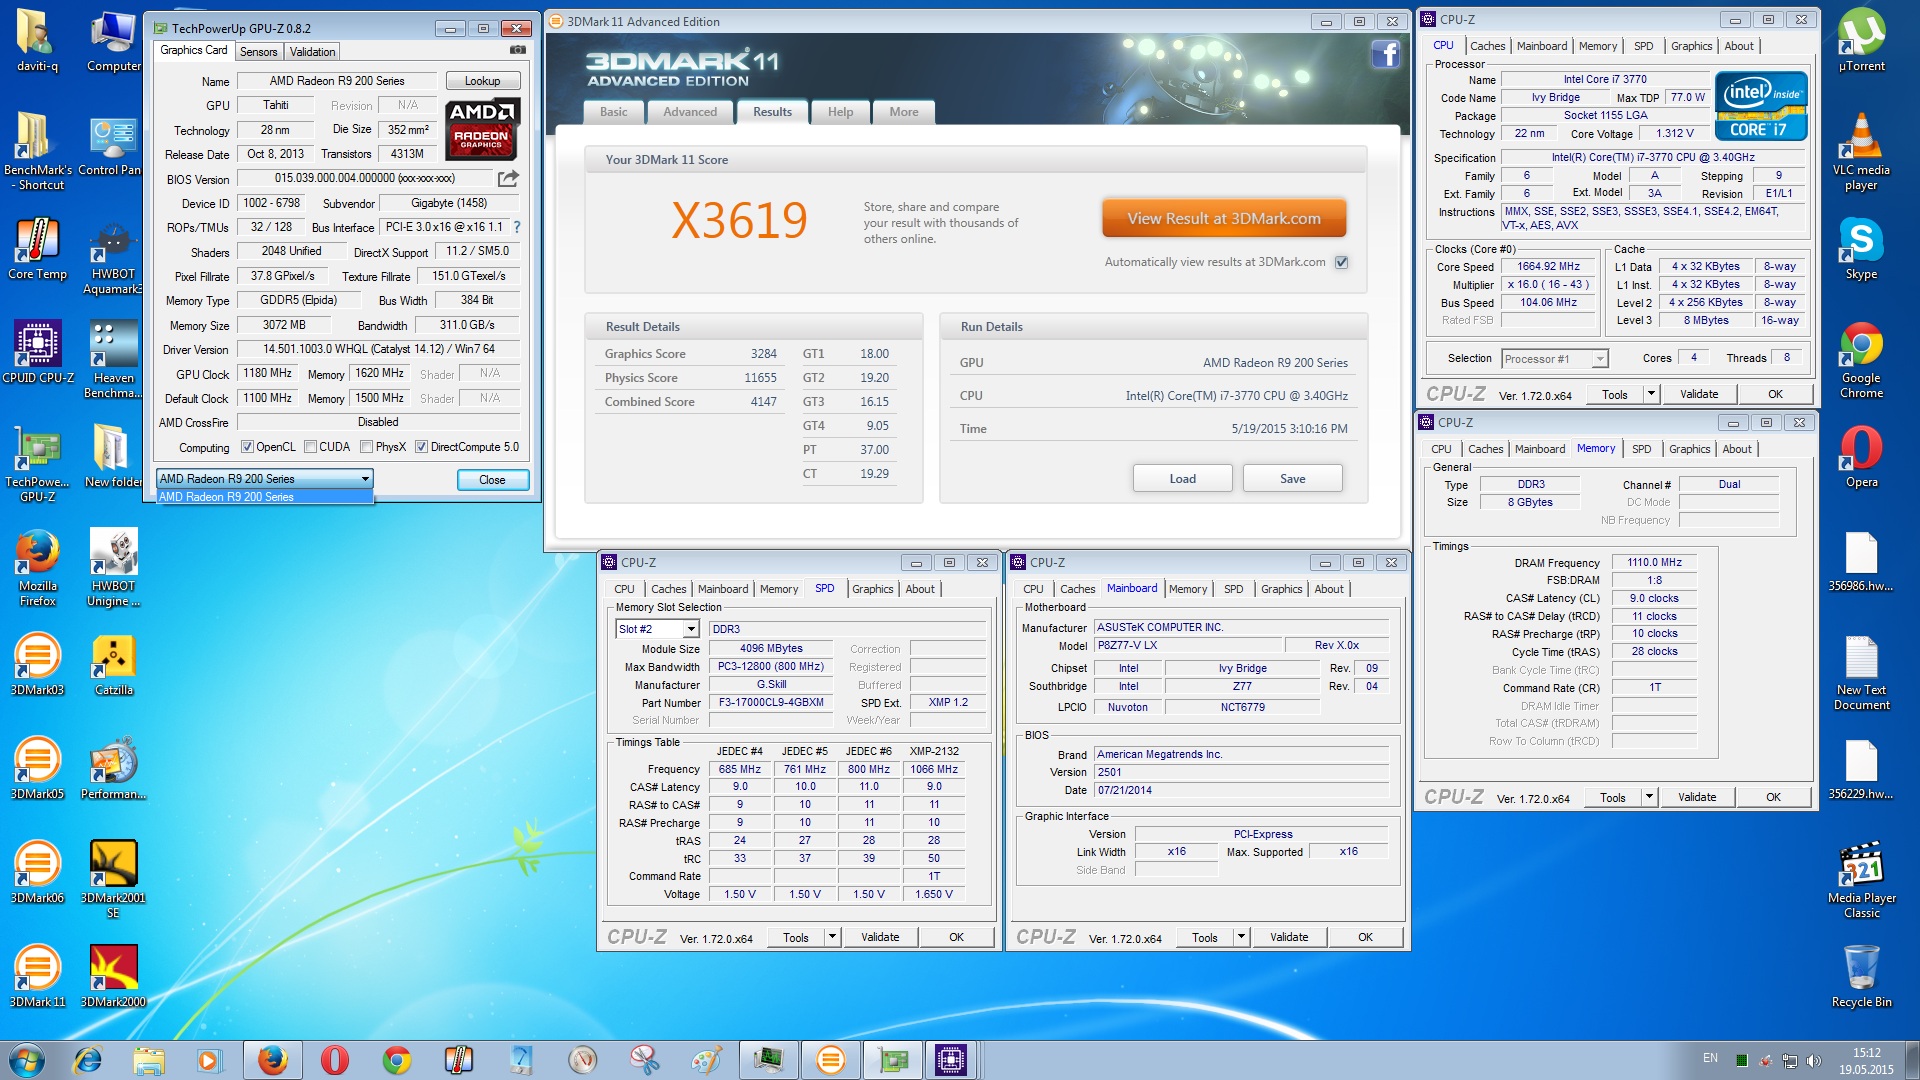Open the Google Chrome desktop shortcut
Screen dimensions: 1920x1080
1861,361
